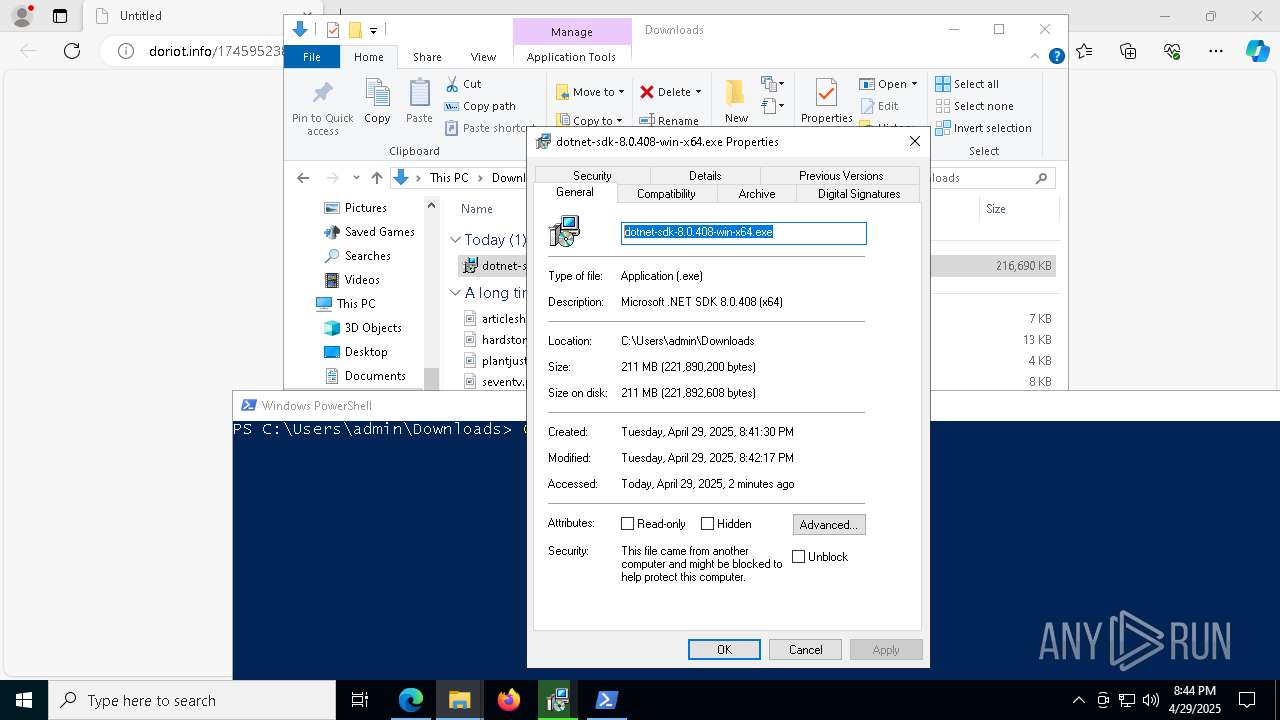Tick the Unblock checkbox
This screenshot has height=720, width=1280.
799,557
